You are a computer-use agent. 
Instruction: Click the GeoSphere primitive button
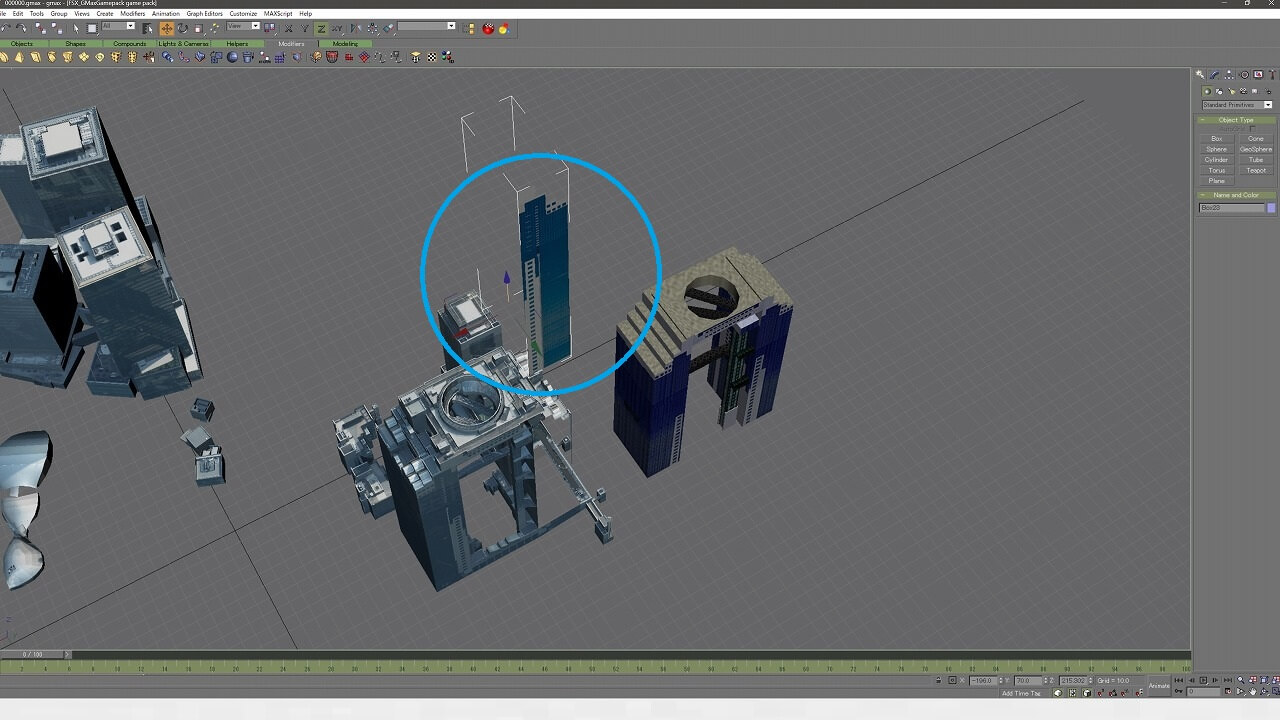pyautogui.click(x=1255, y=149)
